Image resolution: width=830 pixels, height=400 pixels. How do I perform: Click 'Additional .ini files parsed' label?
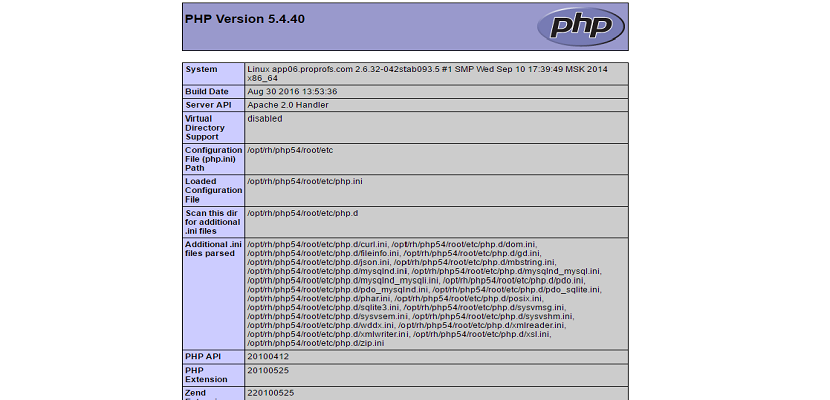213,249
